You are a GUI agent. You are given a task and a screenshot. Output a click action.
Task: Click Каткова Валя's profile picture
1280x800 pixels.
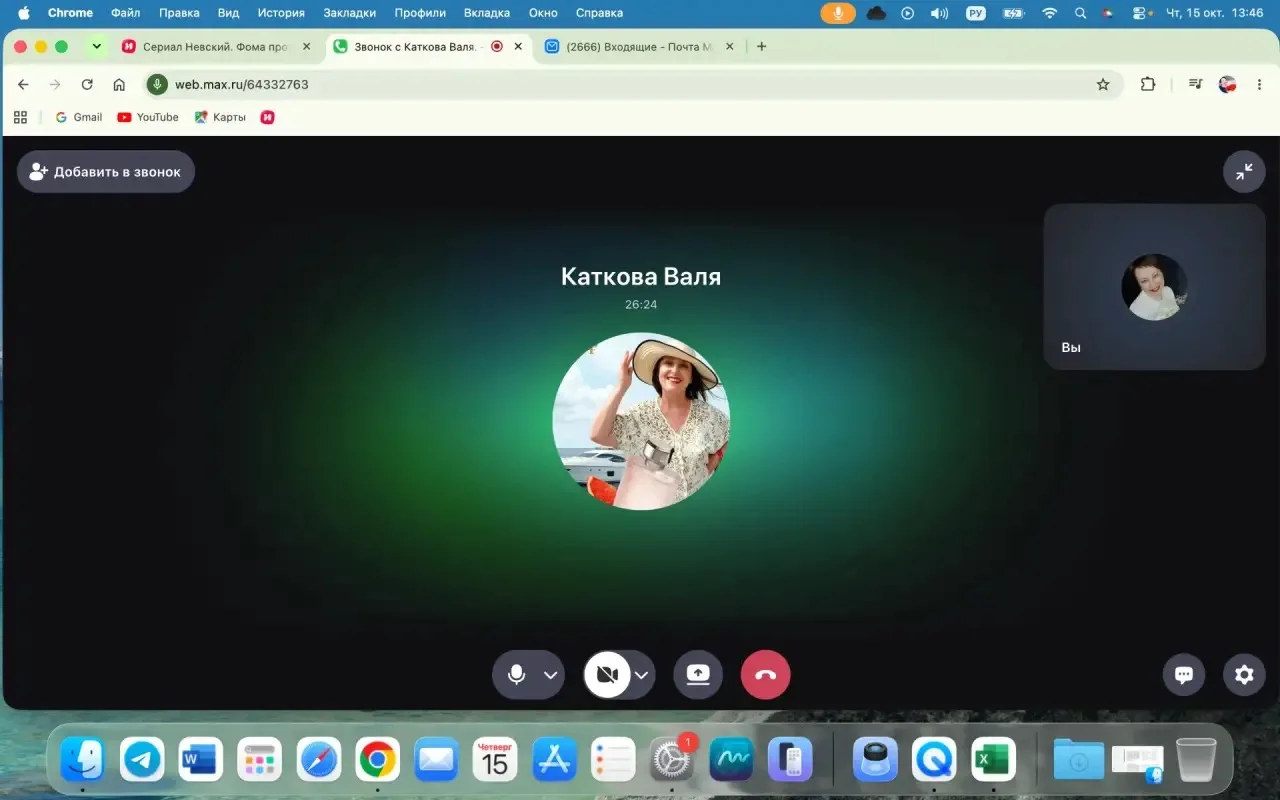point(641,421)
